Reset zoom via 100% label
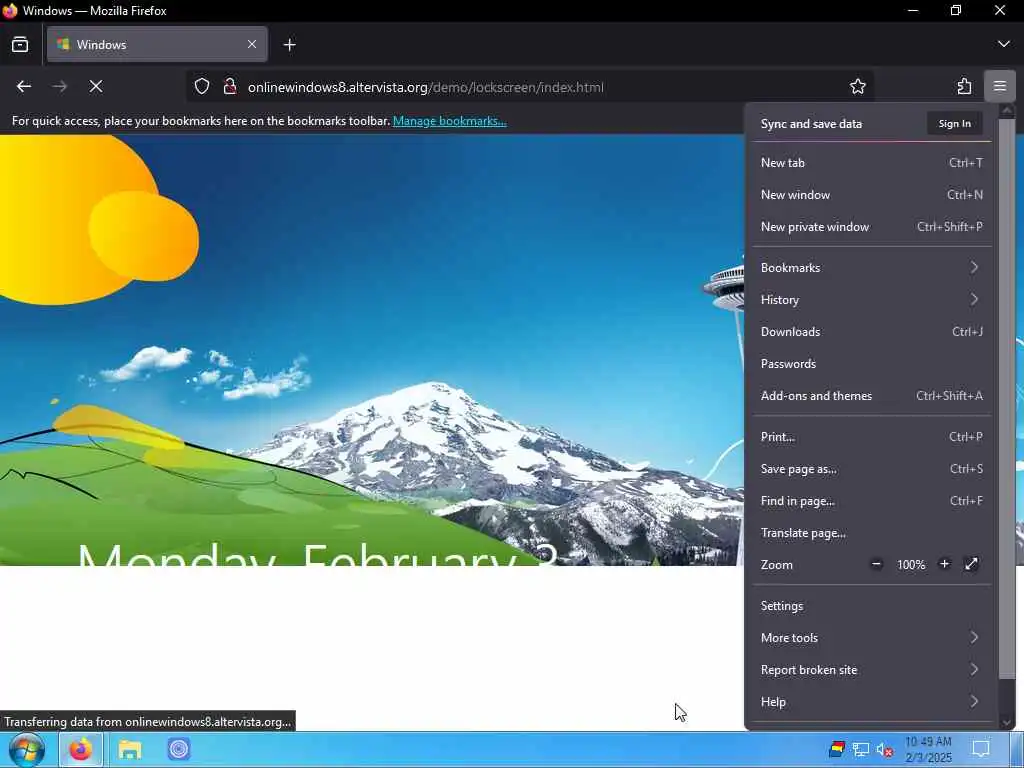Viewport: 1024px width, 768px height. click(x=911, y=565)
